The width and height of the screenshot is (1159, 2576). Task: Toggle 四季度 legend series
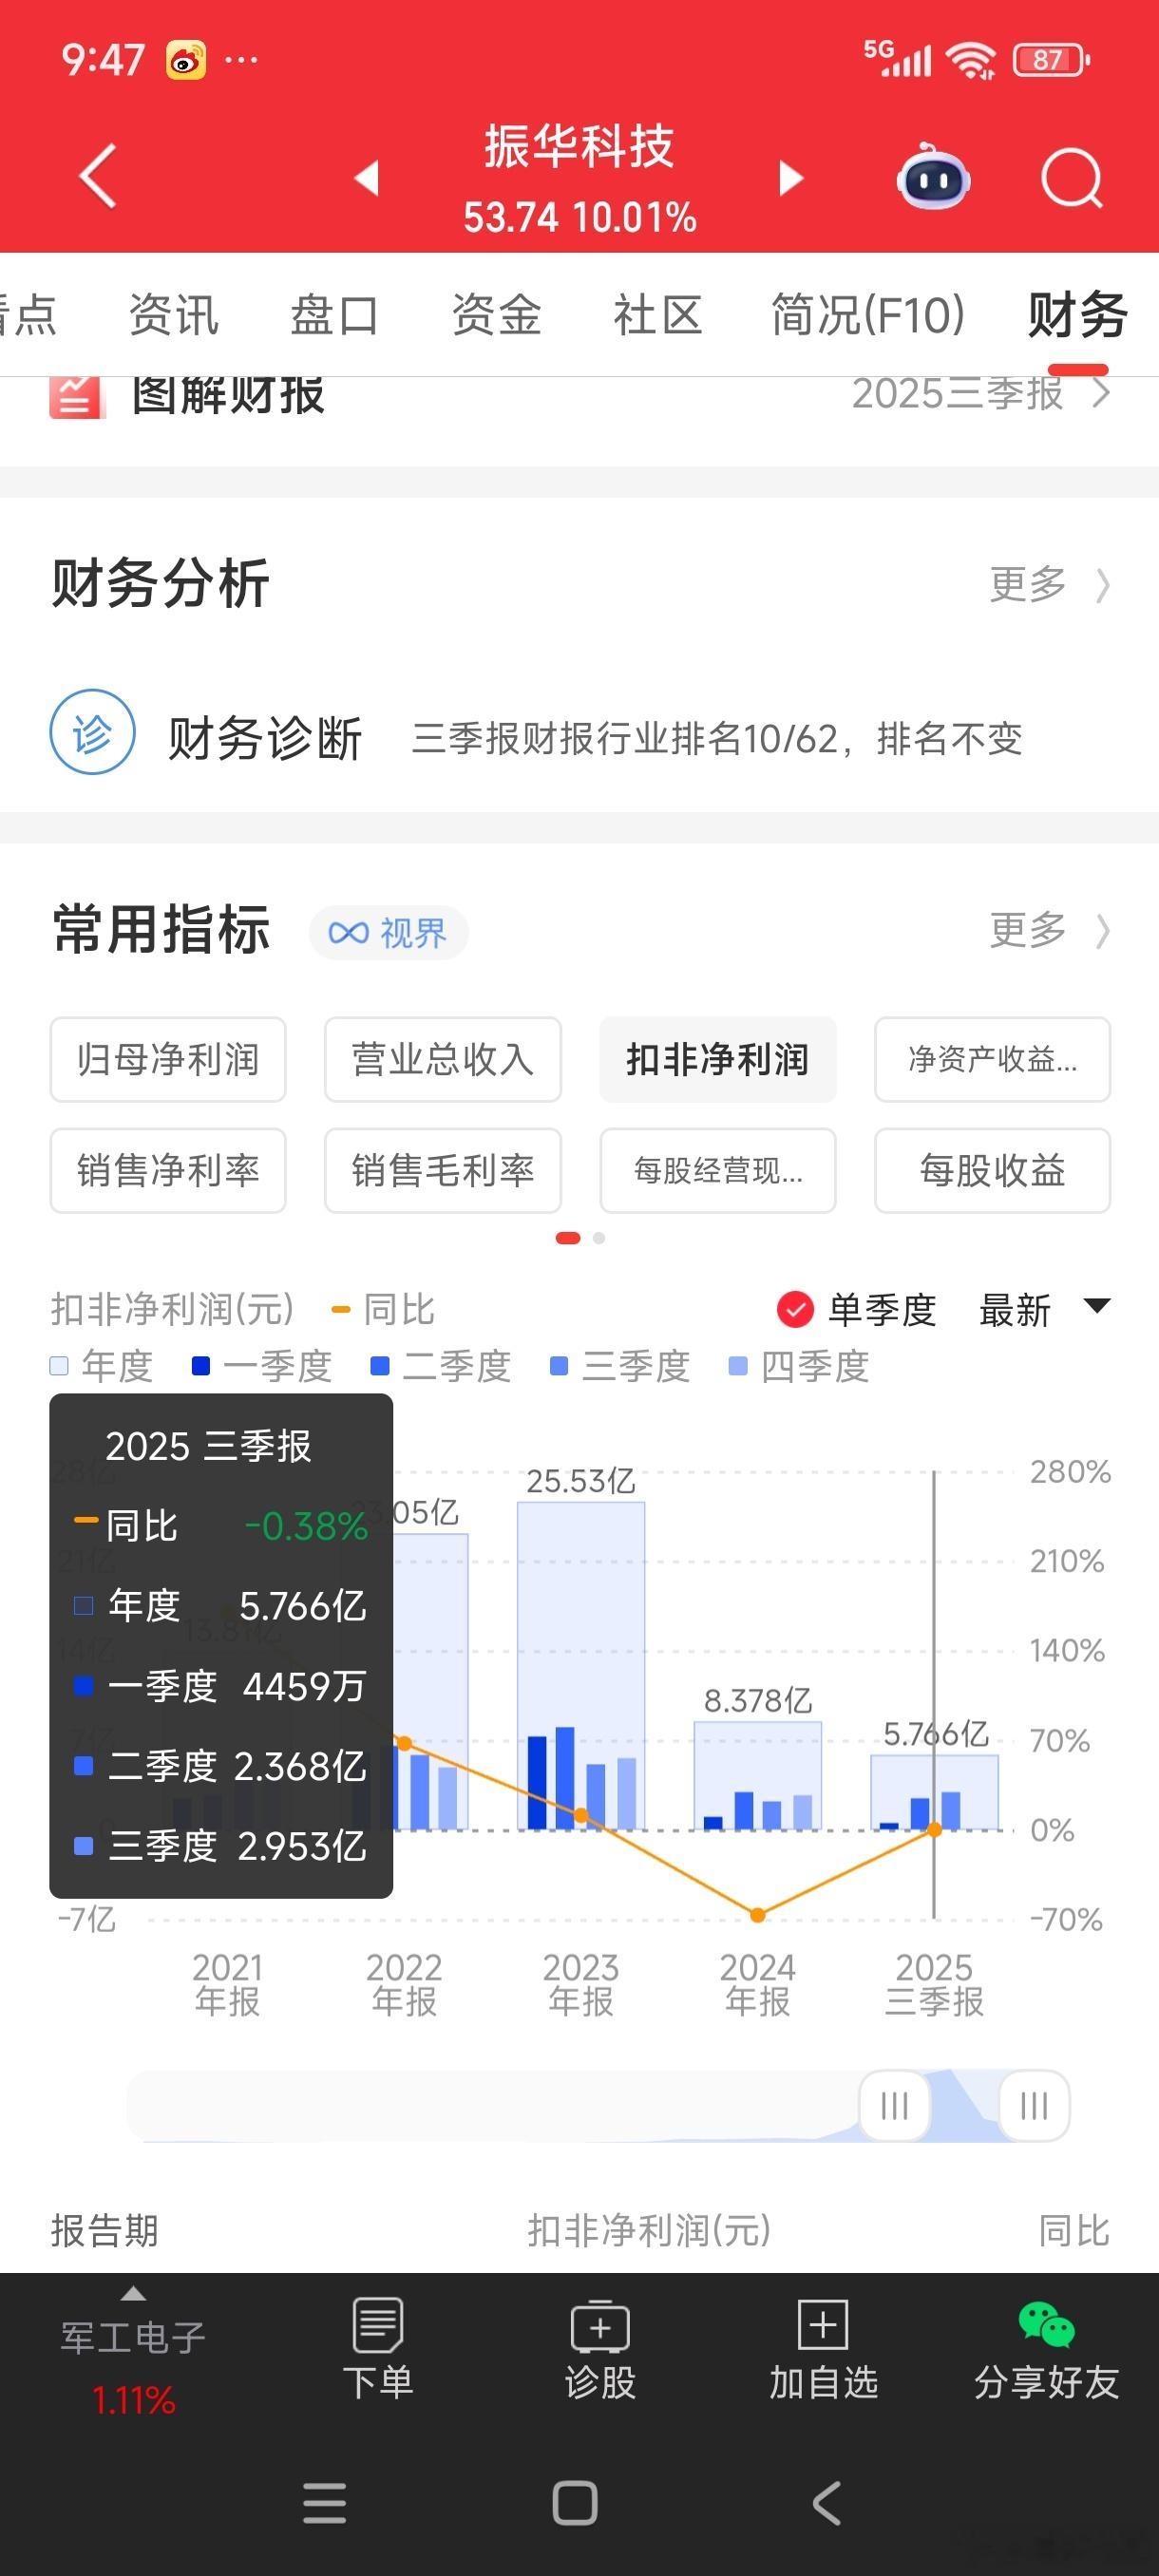[x=799, y=1366]
